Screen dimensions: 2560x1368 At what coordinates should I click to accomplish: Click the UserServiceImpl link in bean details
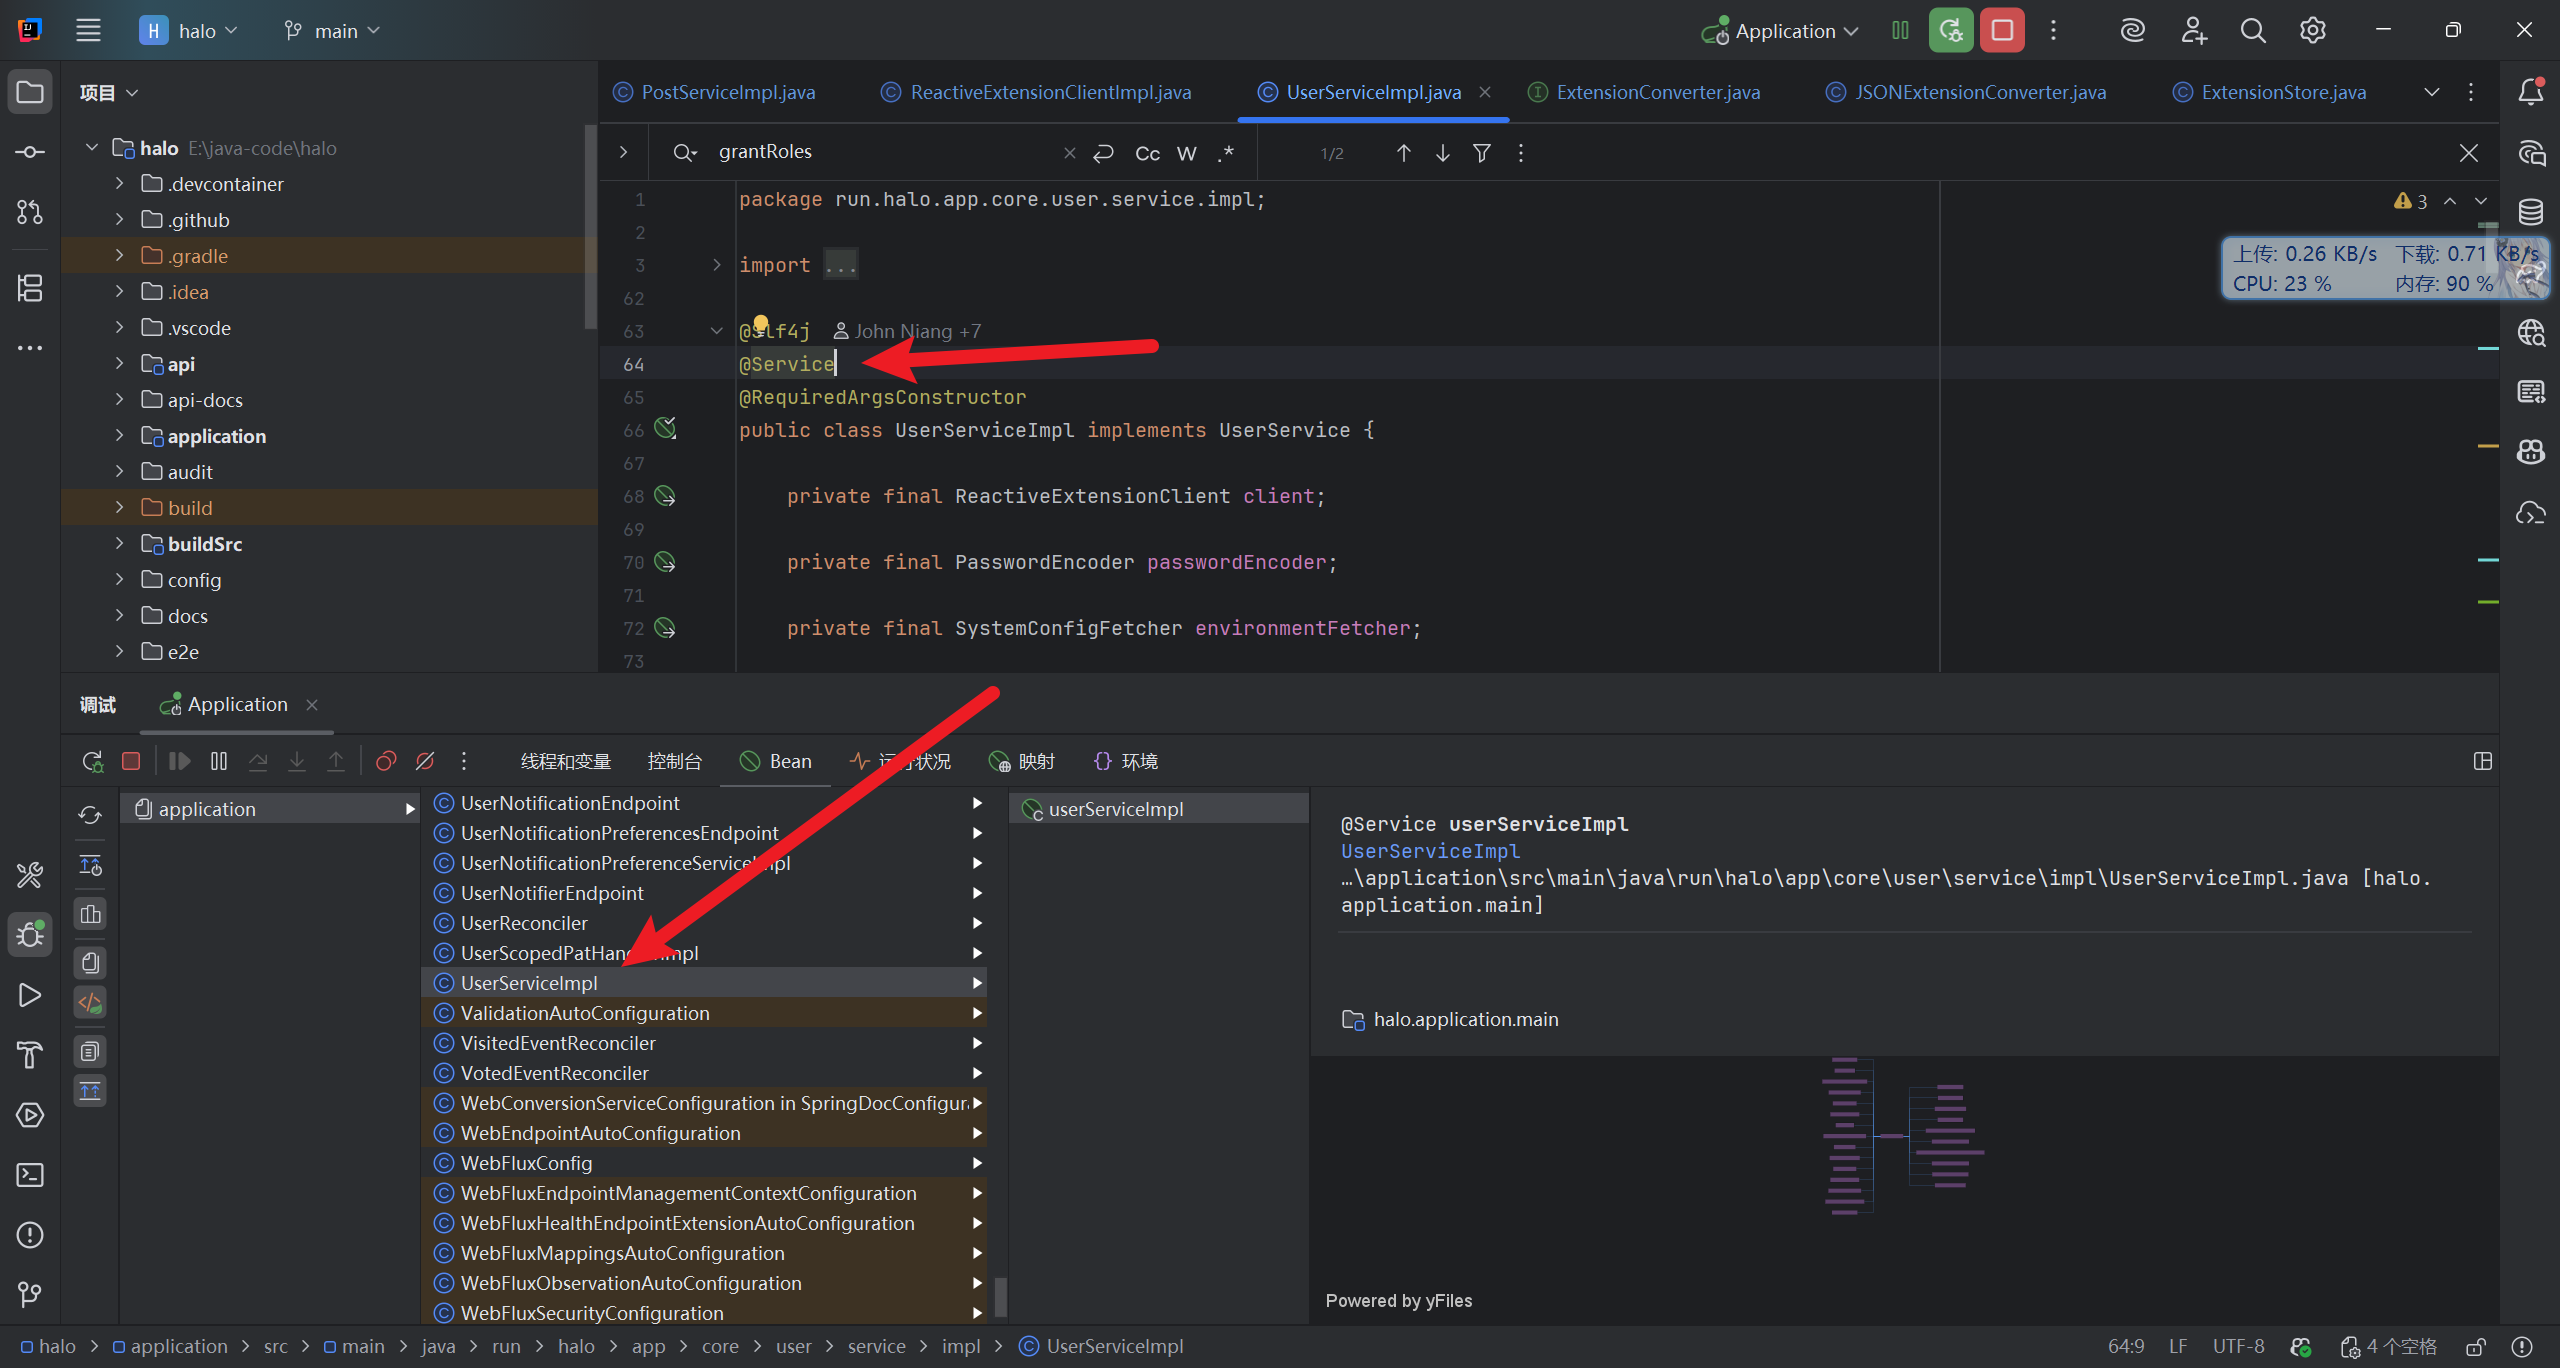pos(1429,851)
